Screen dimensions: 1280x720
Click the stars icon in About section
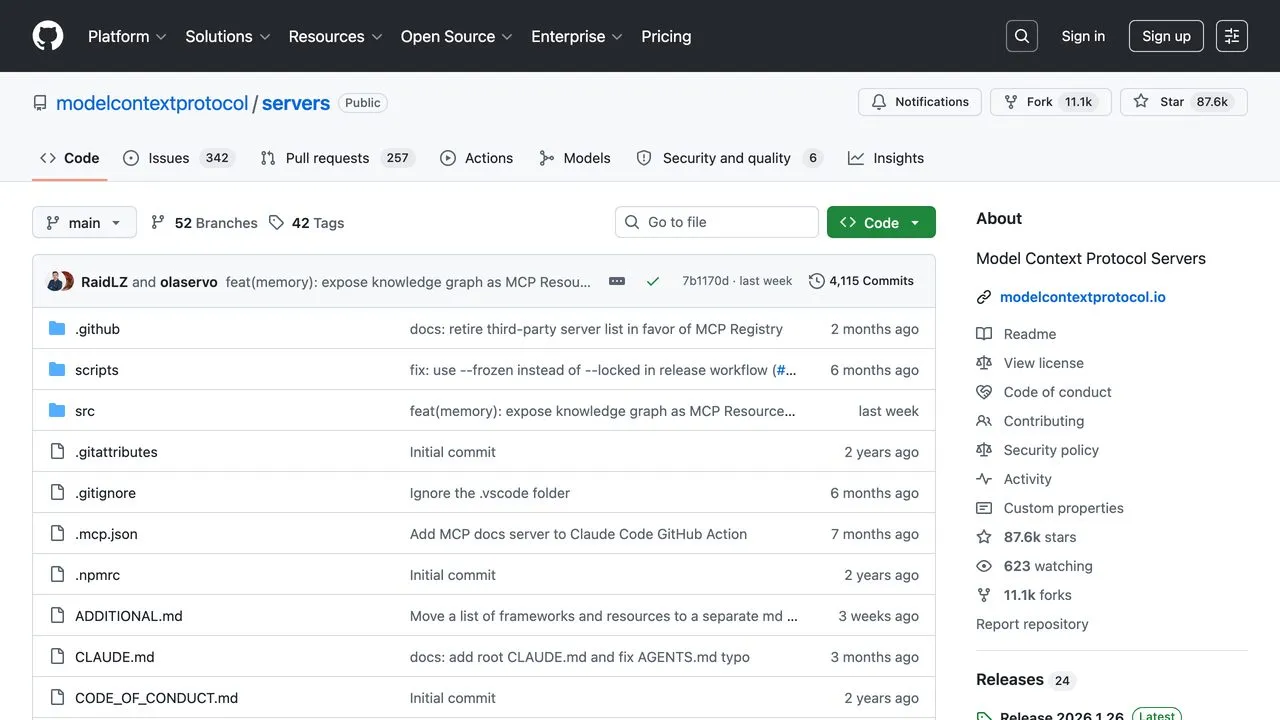coord(984,537)
